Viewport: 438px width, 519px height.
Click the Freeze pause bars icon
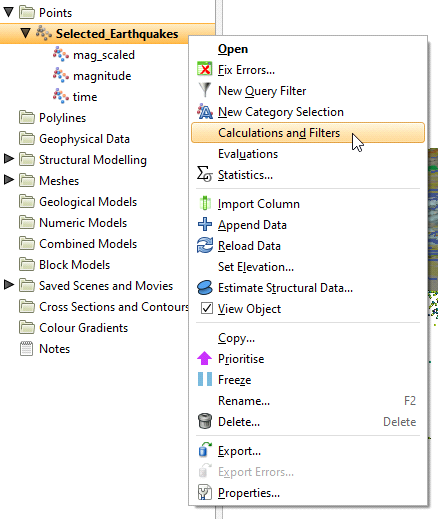[205, 379]
